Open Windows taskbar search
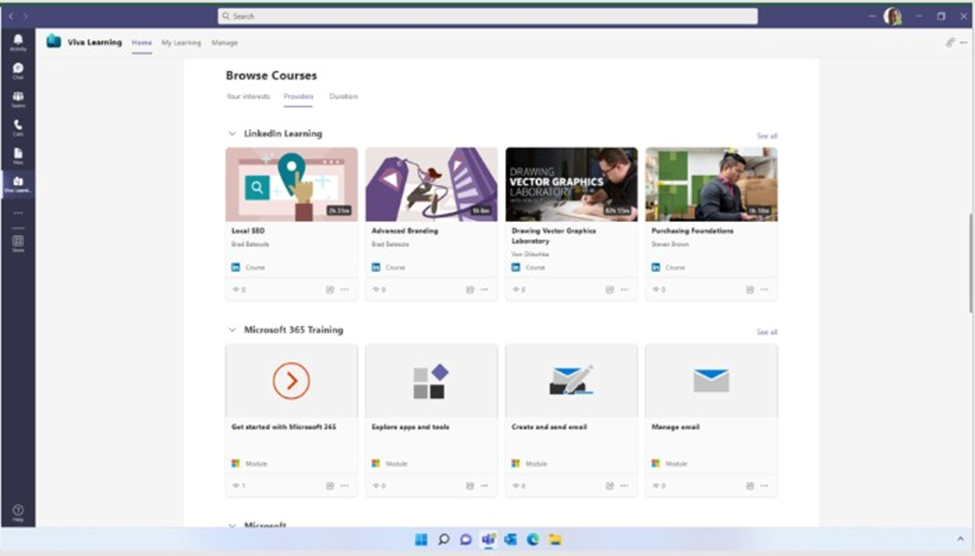Image resolution: width=975 pixels, height=556 pixels. point(443,539)
